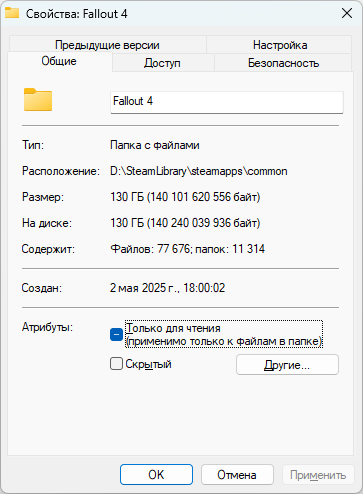
Task: Click the small folder icon in title bar
Action: pos(12,13)
